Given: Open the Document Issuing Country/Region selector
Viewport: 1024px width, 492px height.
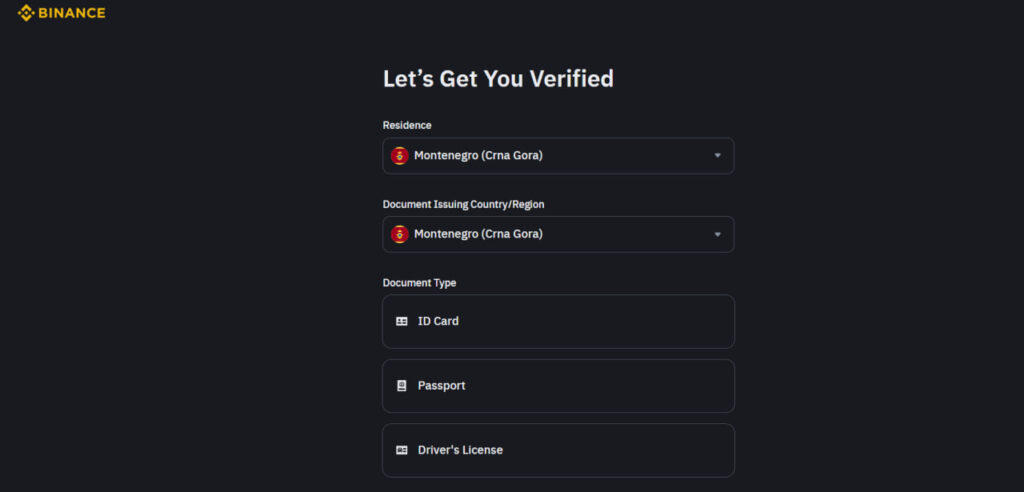Looking at the screenshot, I should pos(558,234).
